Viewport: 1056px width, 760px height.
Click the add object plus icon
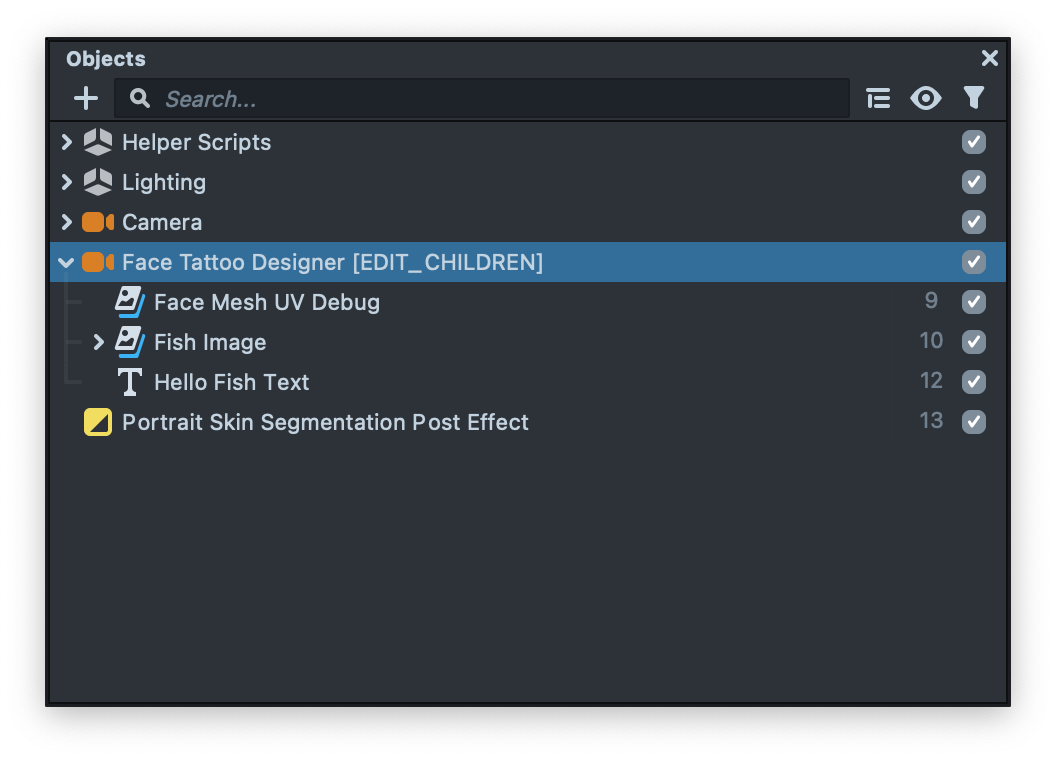tap(86, 98)
